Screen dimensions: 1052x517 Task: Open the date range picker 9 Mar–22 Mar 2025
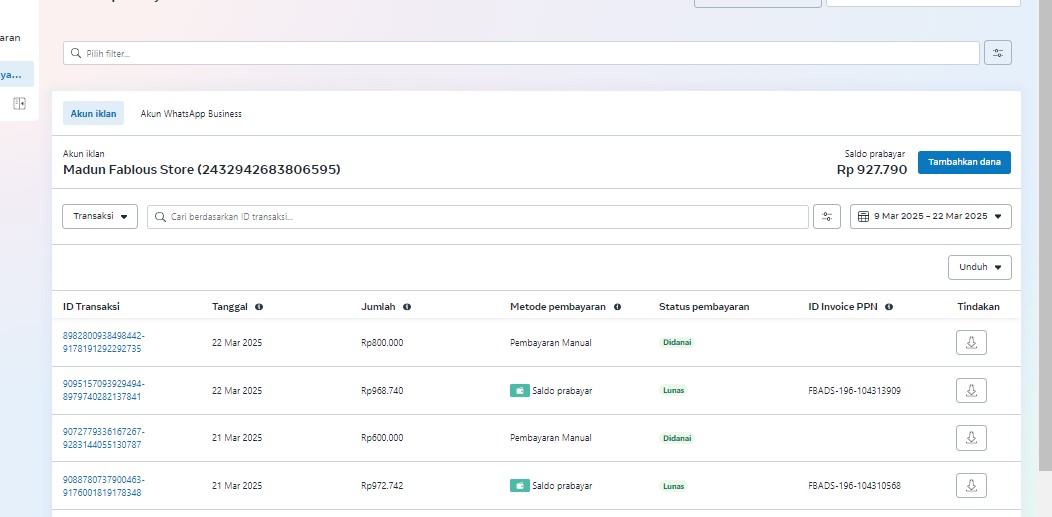coord(930,217)
